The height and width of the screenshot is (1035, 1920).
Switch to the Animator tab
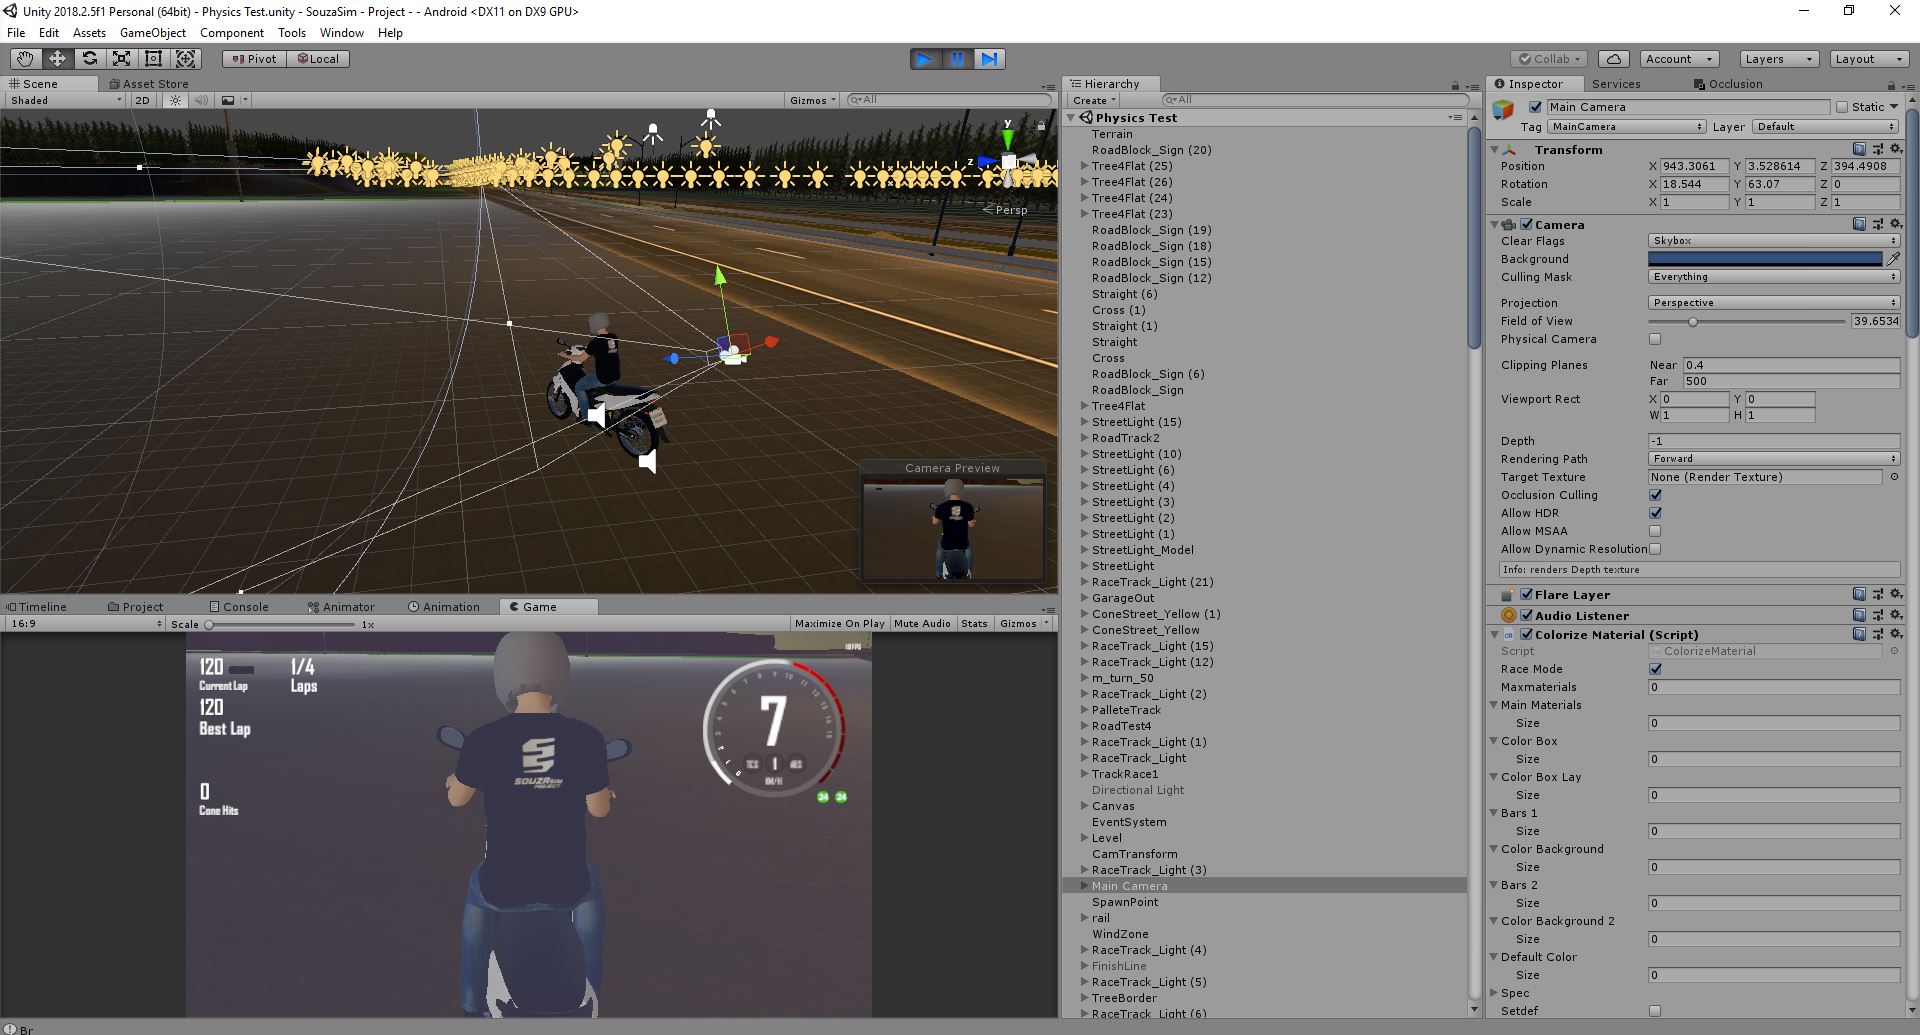pyautogui.click(x=341, y=607)
